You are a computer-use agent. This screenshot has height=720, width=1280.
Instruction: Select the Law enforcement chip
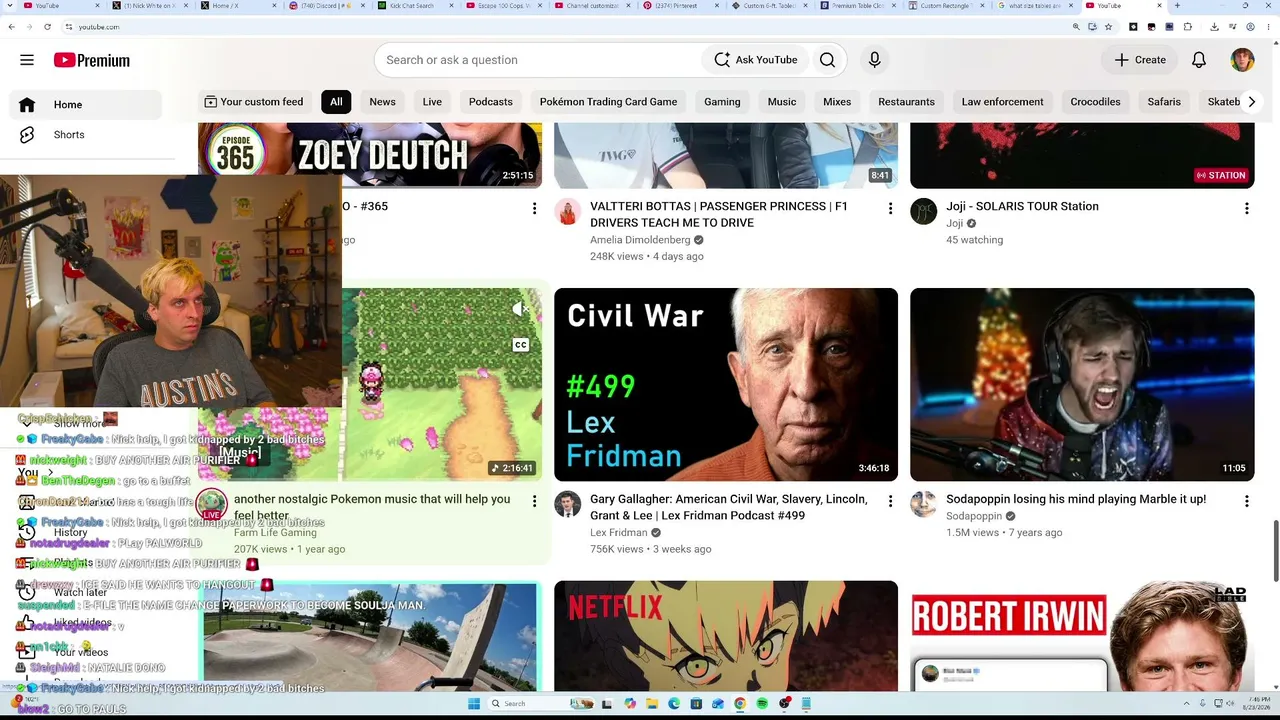[x=1002, y=102]
